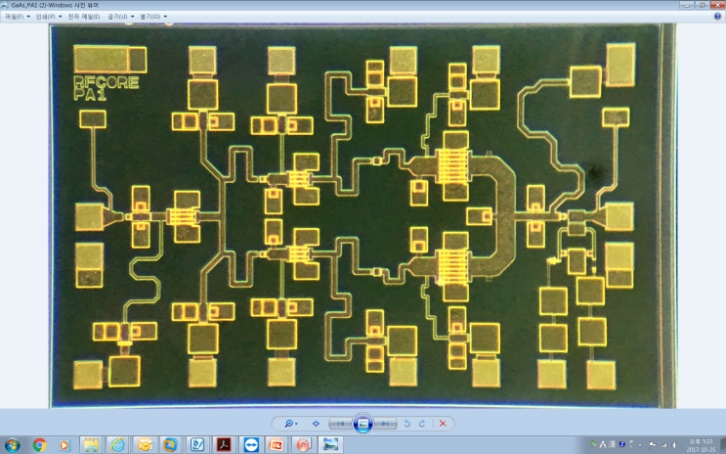Click the actual size fit button
Image resolution: width=726 pixels, height=454 pixels.
coord(316,423)
